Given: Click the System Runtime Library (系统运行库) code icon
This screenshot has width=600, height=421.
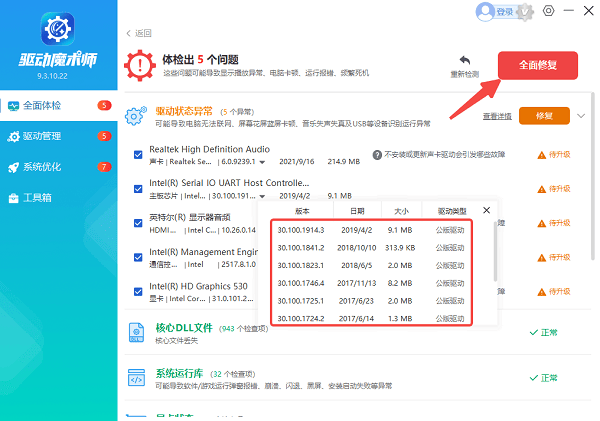Looking at the screenshot, I should click(x=137, y=378).
